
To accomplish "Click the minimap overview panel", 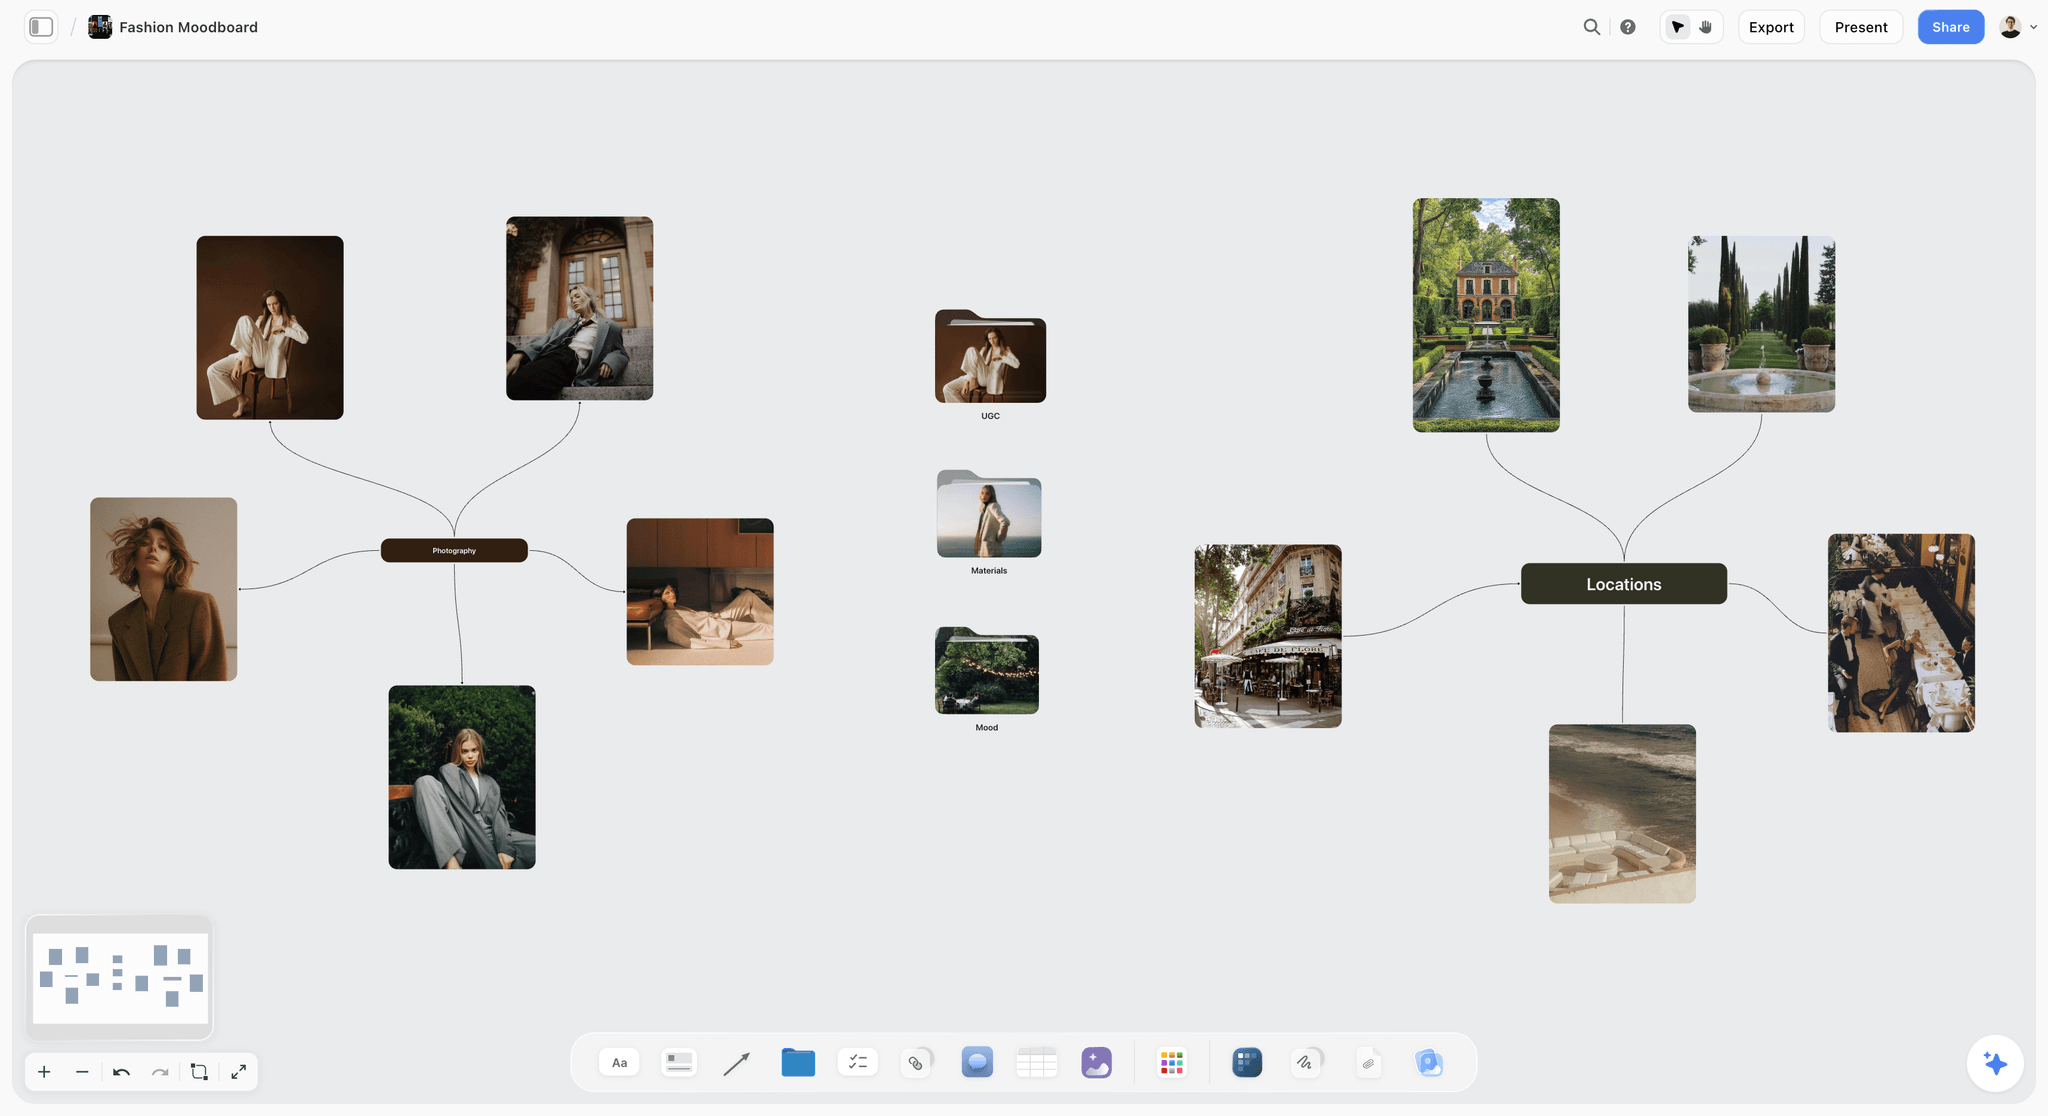I will point(120,978).
